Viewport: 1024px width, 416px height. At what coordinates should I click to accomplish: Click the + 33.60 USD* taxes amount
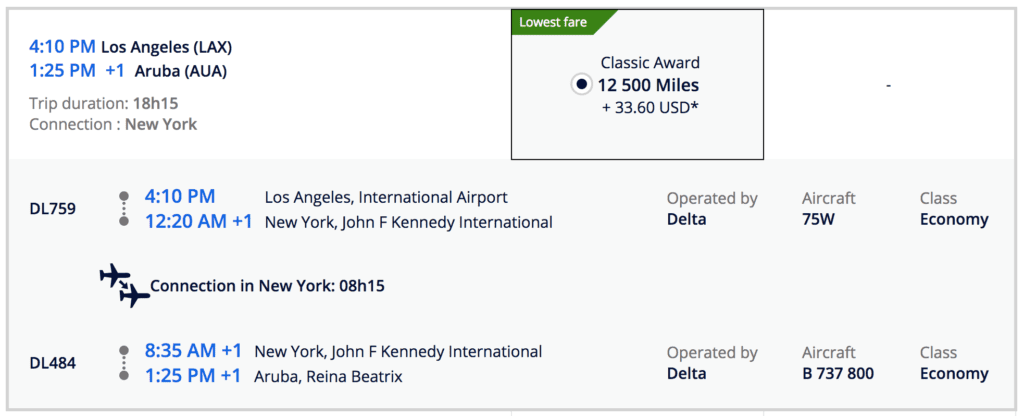[648, 107]
